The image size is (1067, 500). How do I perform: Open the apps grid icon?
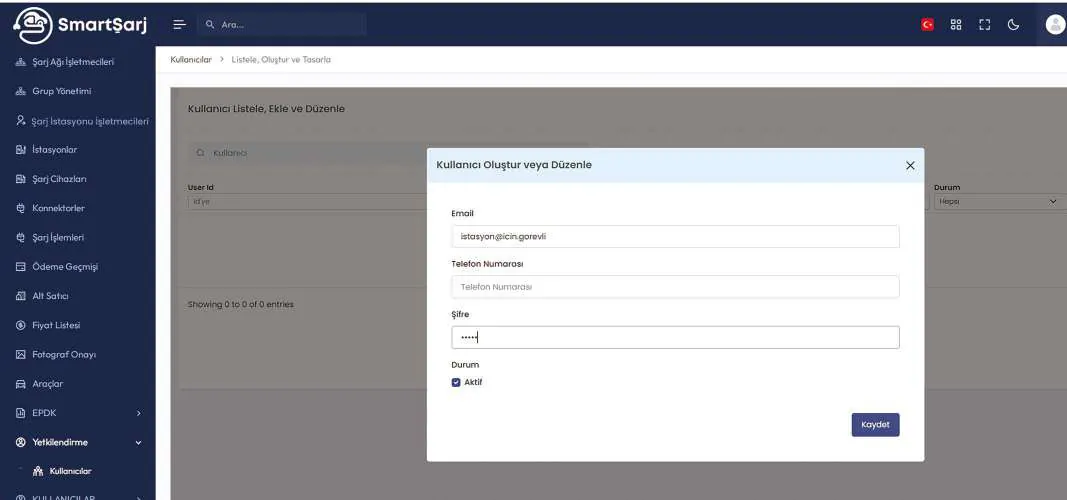point(956,24)
